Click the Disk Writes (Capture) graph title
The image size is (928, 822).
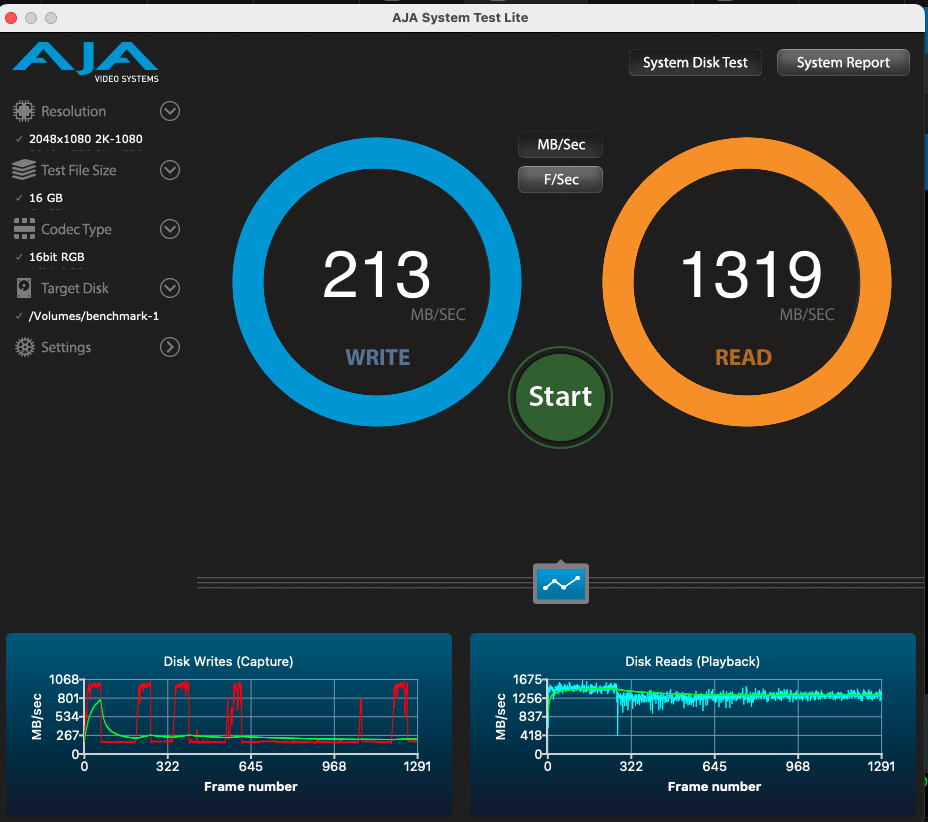[228, 662]
